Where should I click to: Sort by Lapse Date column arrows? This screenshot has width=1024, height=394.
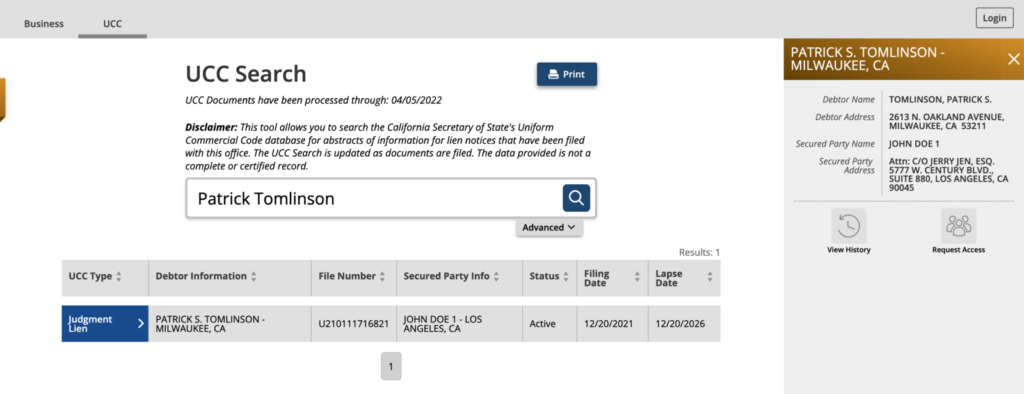(x=710, y=278)
